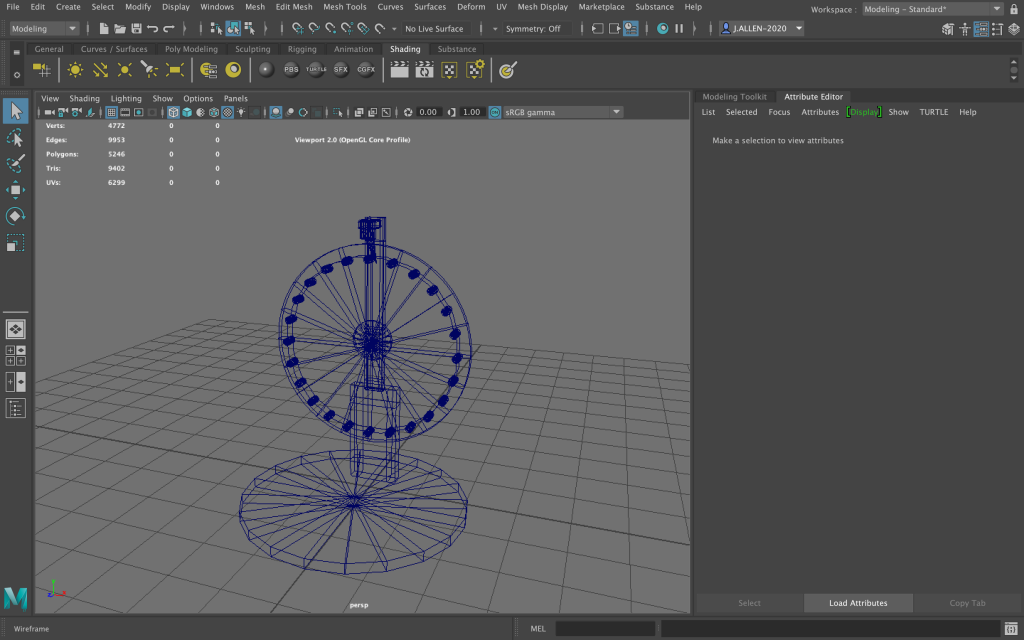Choose the Paint Selection tool

(16, 163)
